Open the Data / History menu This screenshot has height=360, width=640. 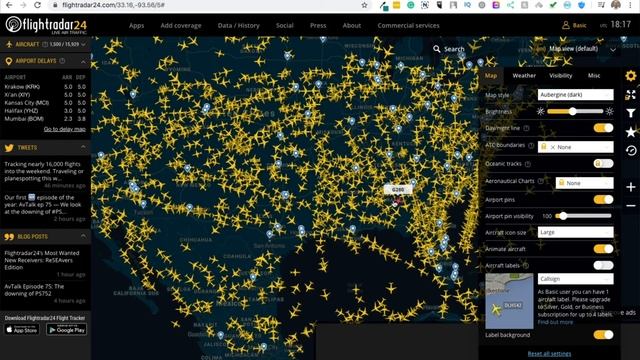pos(238,25)
